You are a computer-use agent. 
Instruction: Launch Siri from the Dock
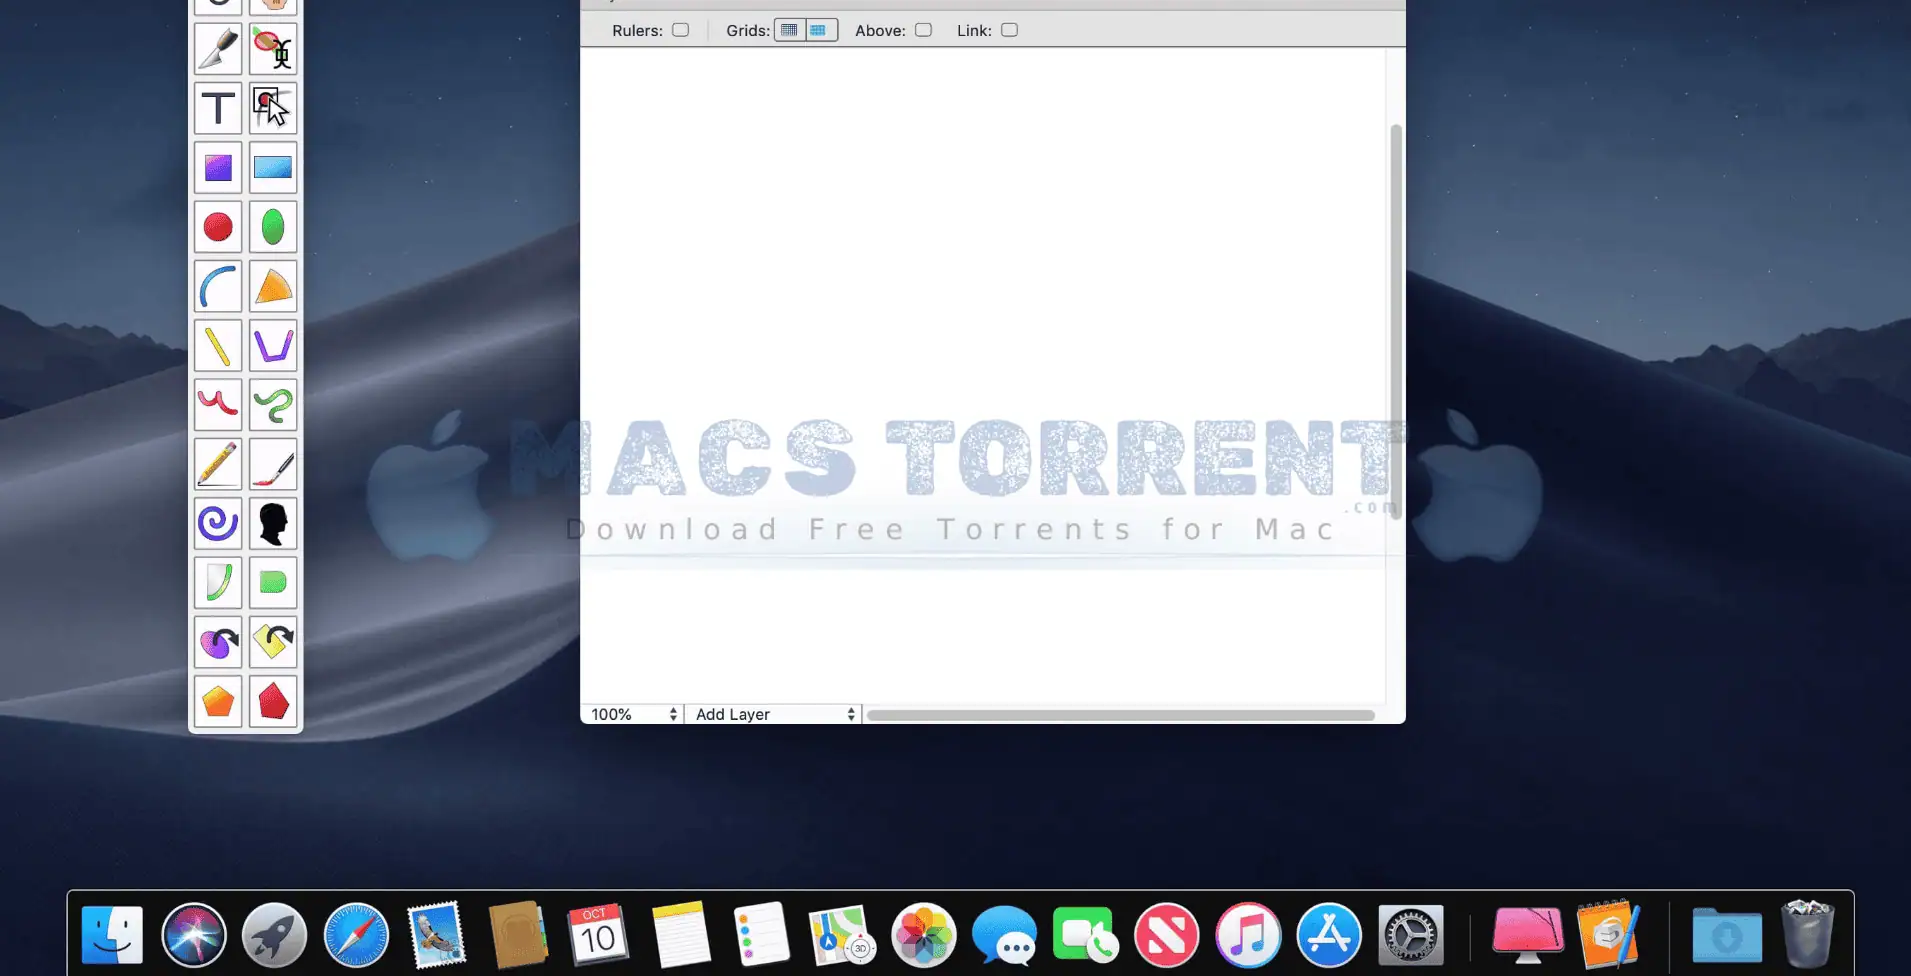point(194,936)
